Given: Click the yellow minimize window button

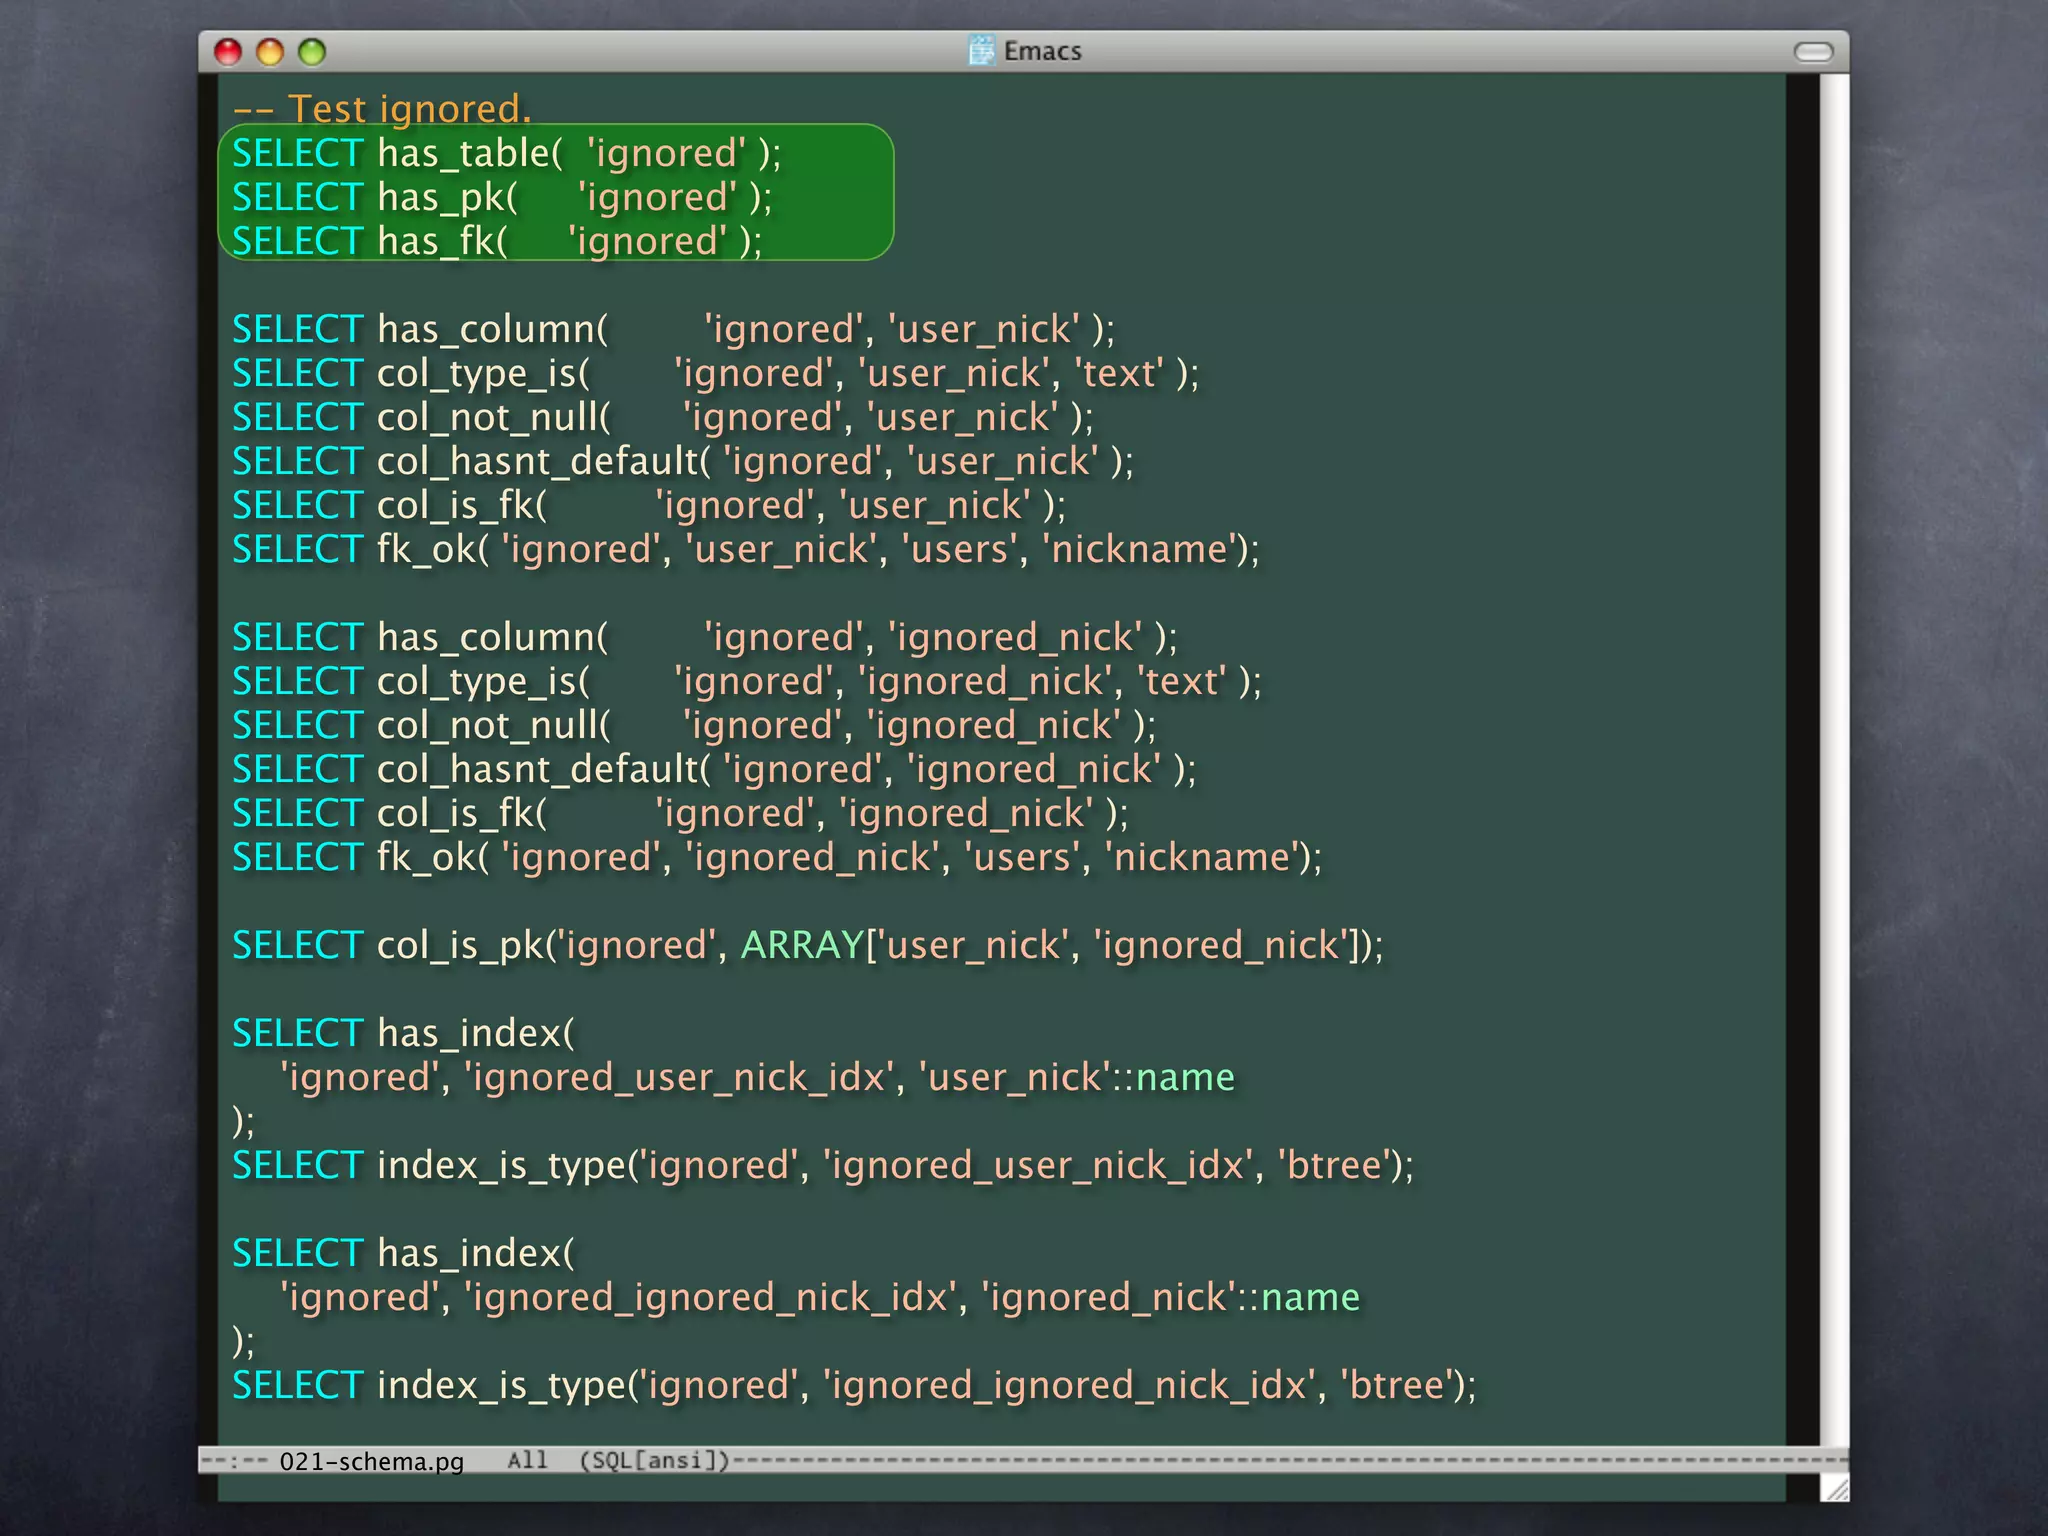Looking at the screenshot, I should (x=270, y=52).
